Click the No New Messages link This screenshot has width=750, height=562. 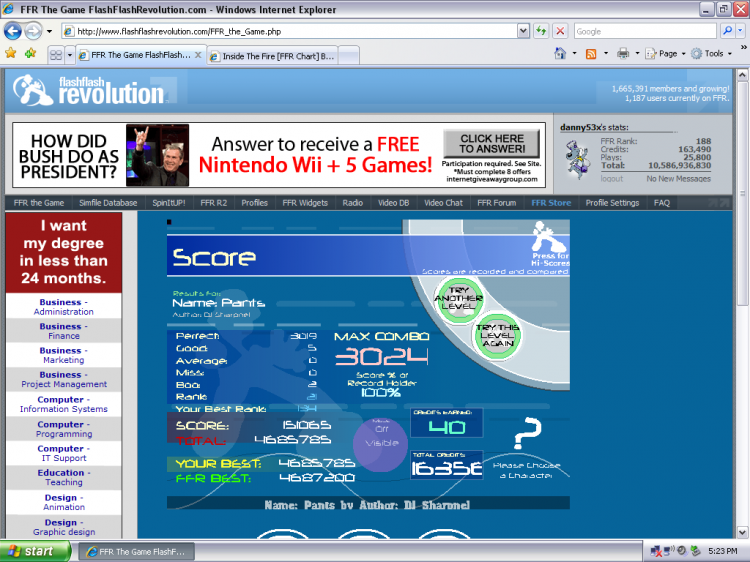(678, 178)
